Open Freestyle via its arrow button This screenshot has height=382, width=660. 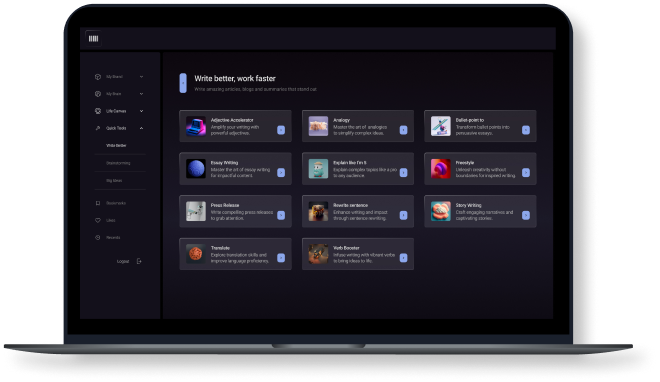pyautogui.click(x=526, y=172)
